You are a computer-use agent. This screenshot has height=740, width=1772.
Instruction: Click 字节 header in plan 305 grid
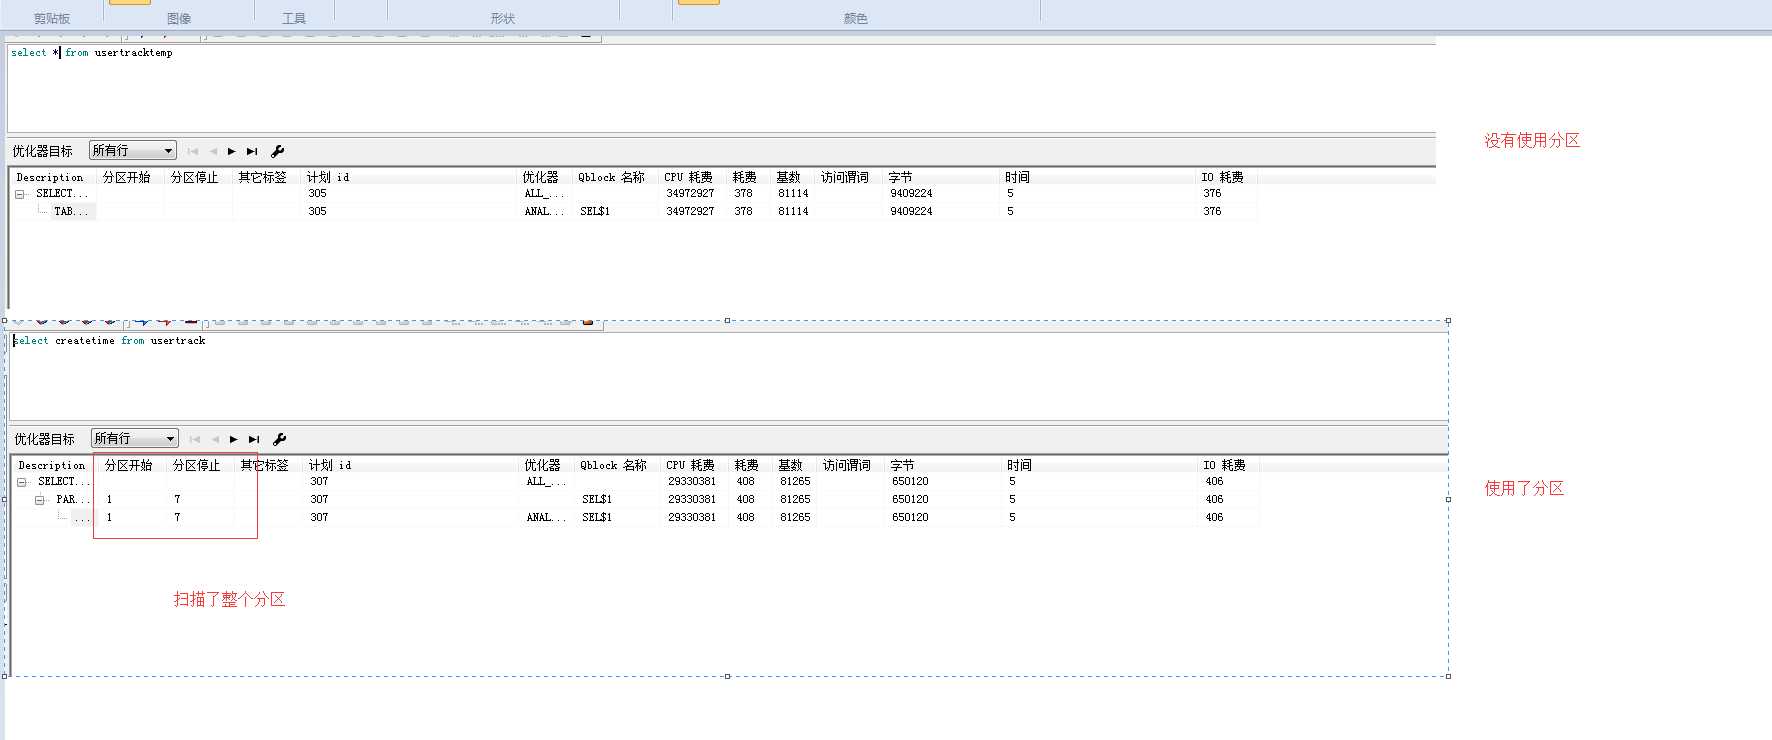point(900,177)
